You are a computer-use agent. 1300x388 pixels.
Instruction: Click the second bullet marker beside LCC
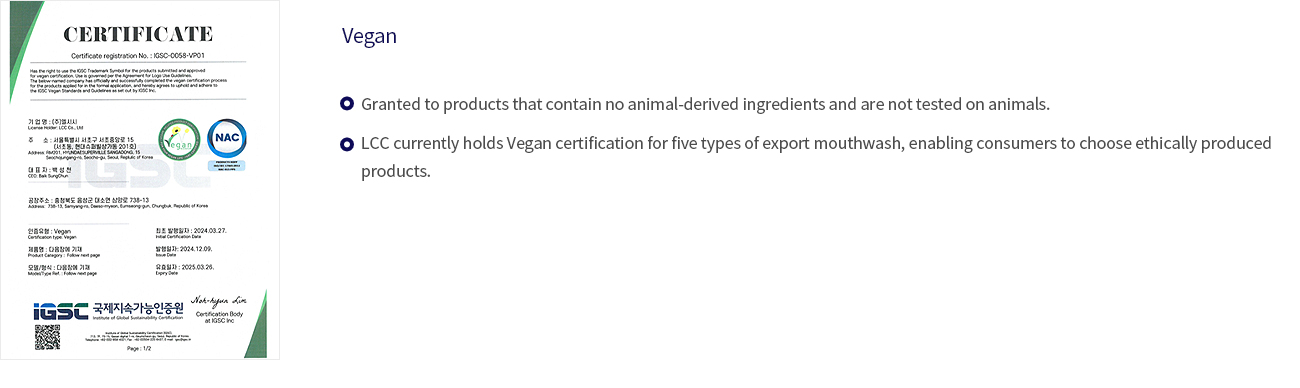[346, 143]
